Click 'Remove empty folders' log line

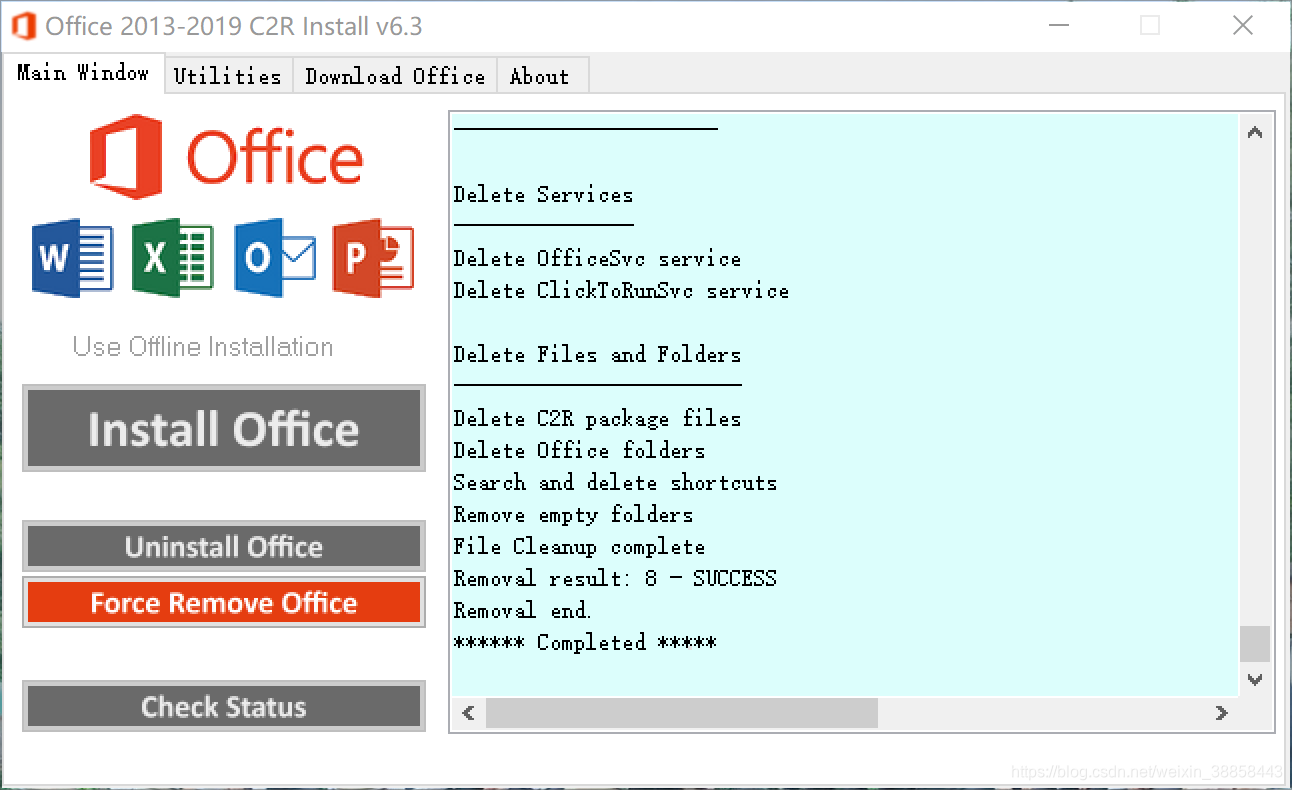573,514
